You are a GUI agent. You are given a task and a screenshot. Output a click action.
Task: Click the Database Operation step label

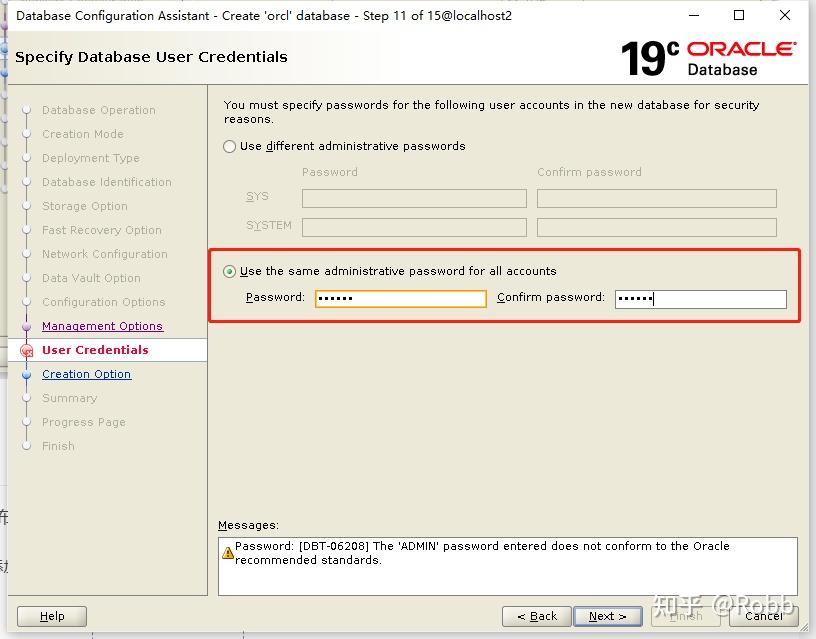click(99, 110)
